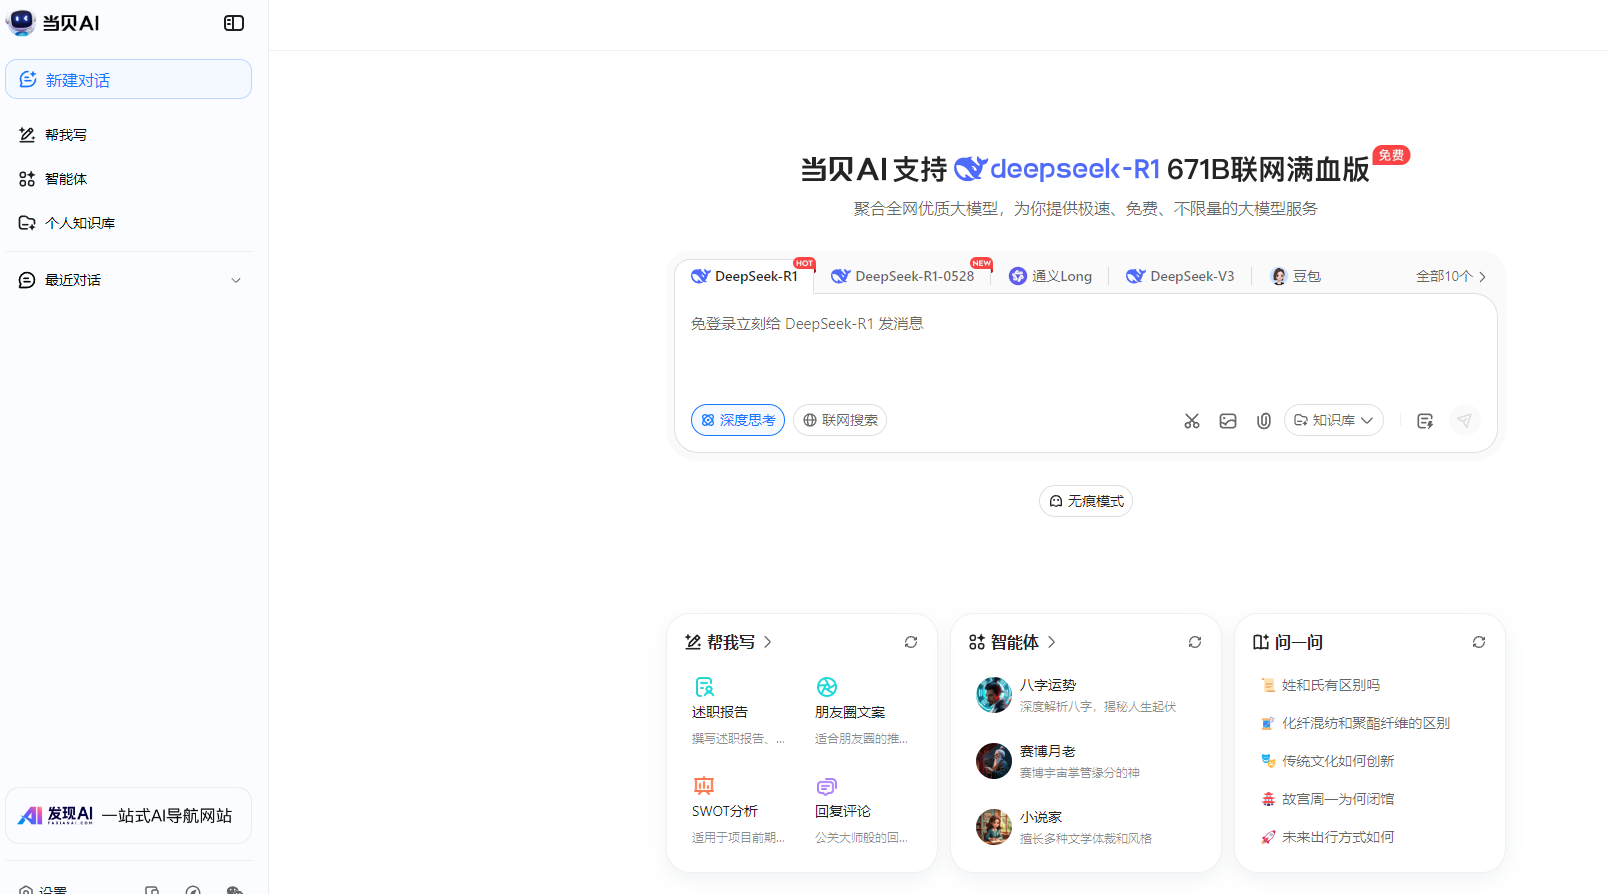Open the 知识库 dropdown
Screen dimensions: 1609x894
(1334, 420)
